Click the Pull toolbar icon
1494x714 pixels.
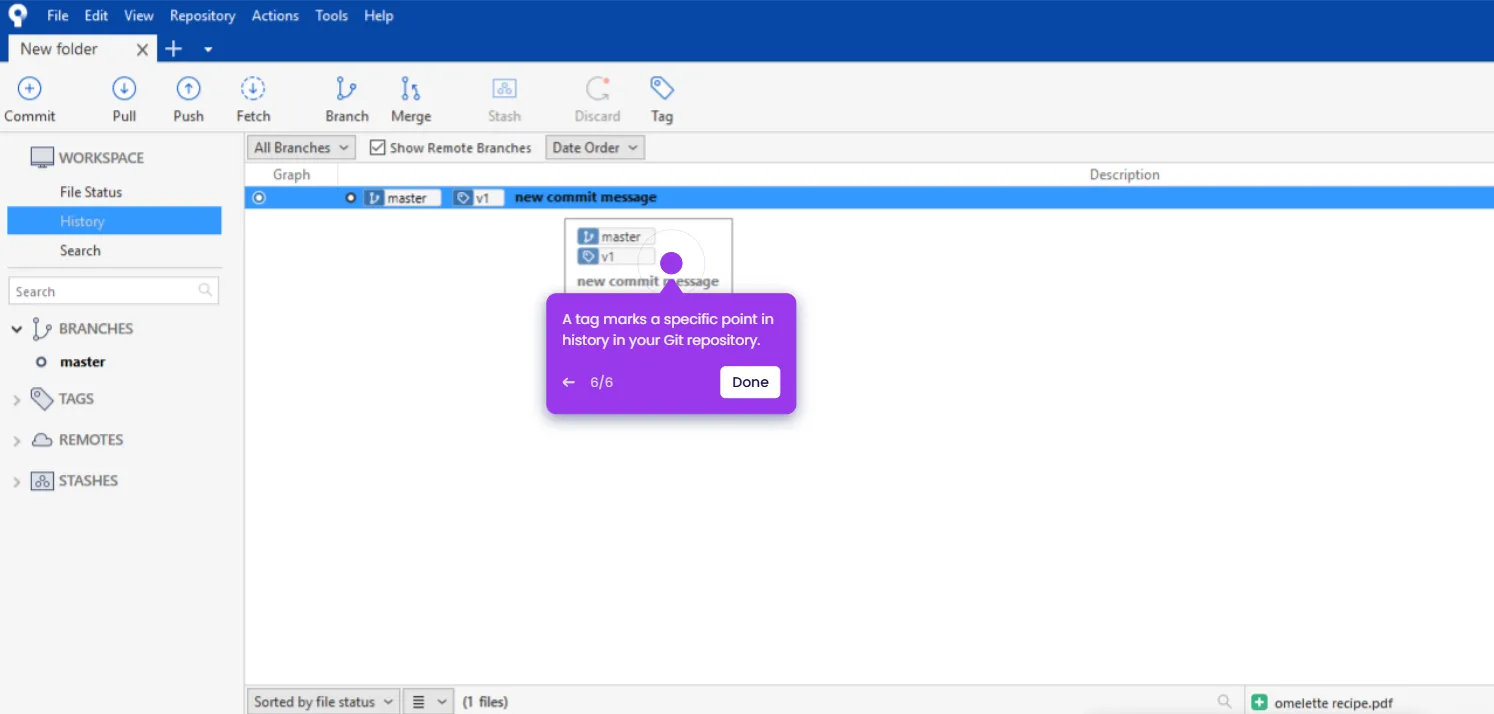tap(124, 88)
